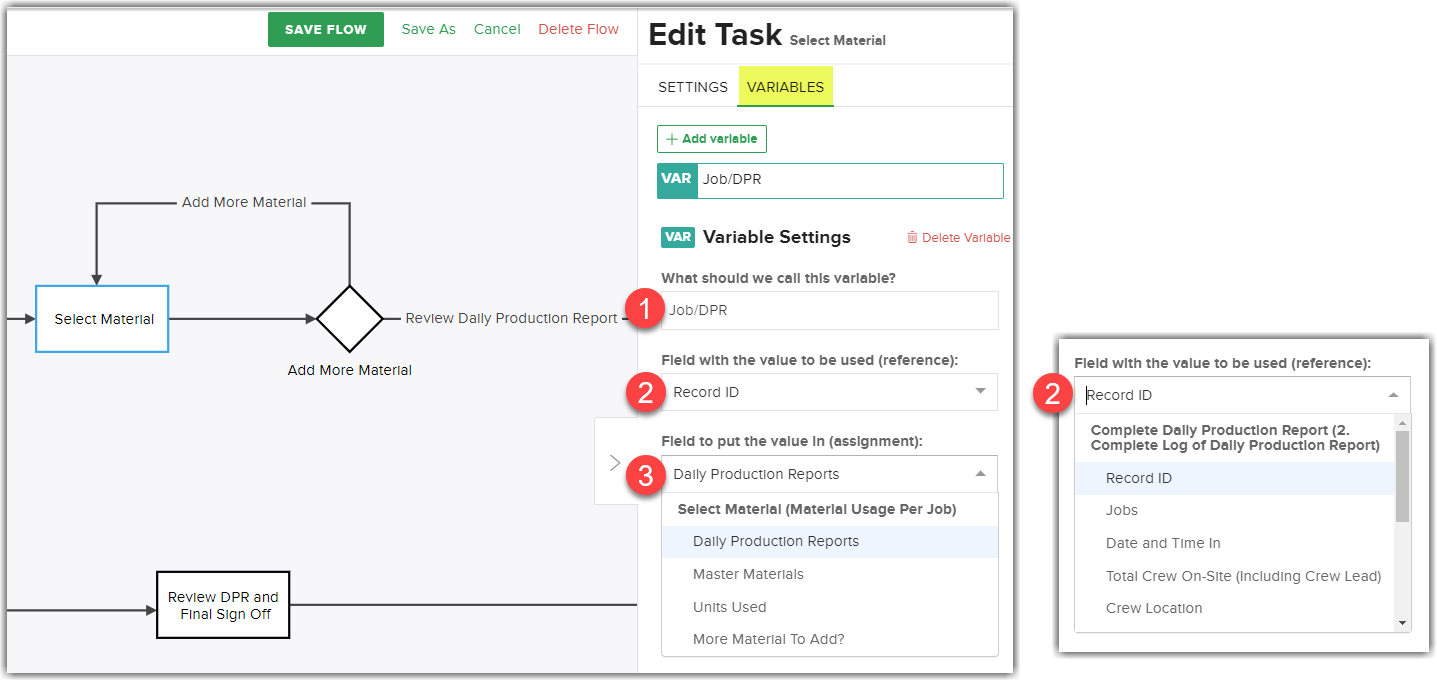Select Jobs in the reference popup list
1437x681 pixels.
pos(1235,510)
